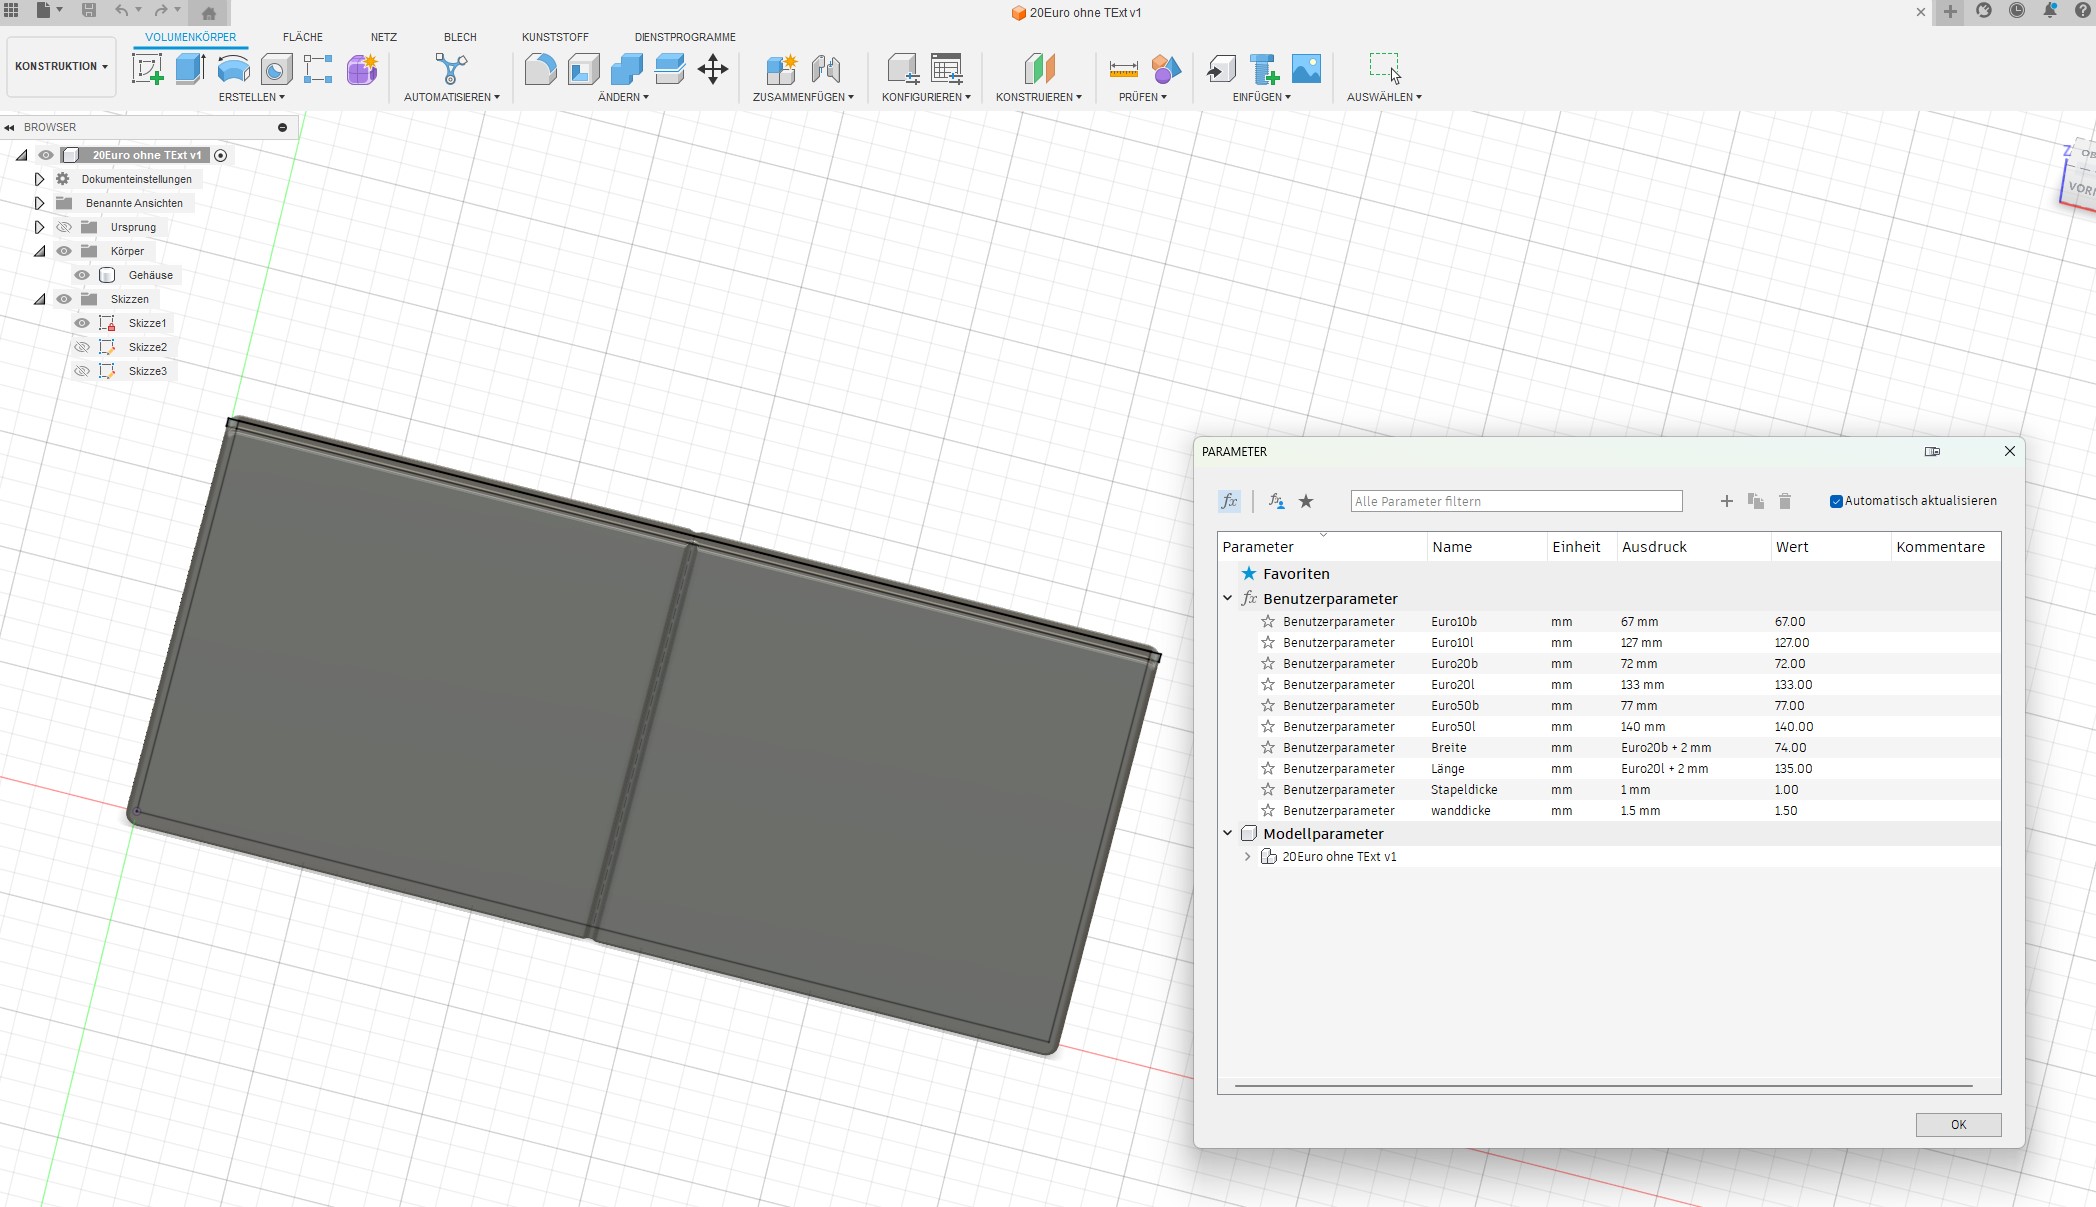Open the Ändern dropdown menu
This screenshot has width=2096, height=1207.
(623, 97)
